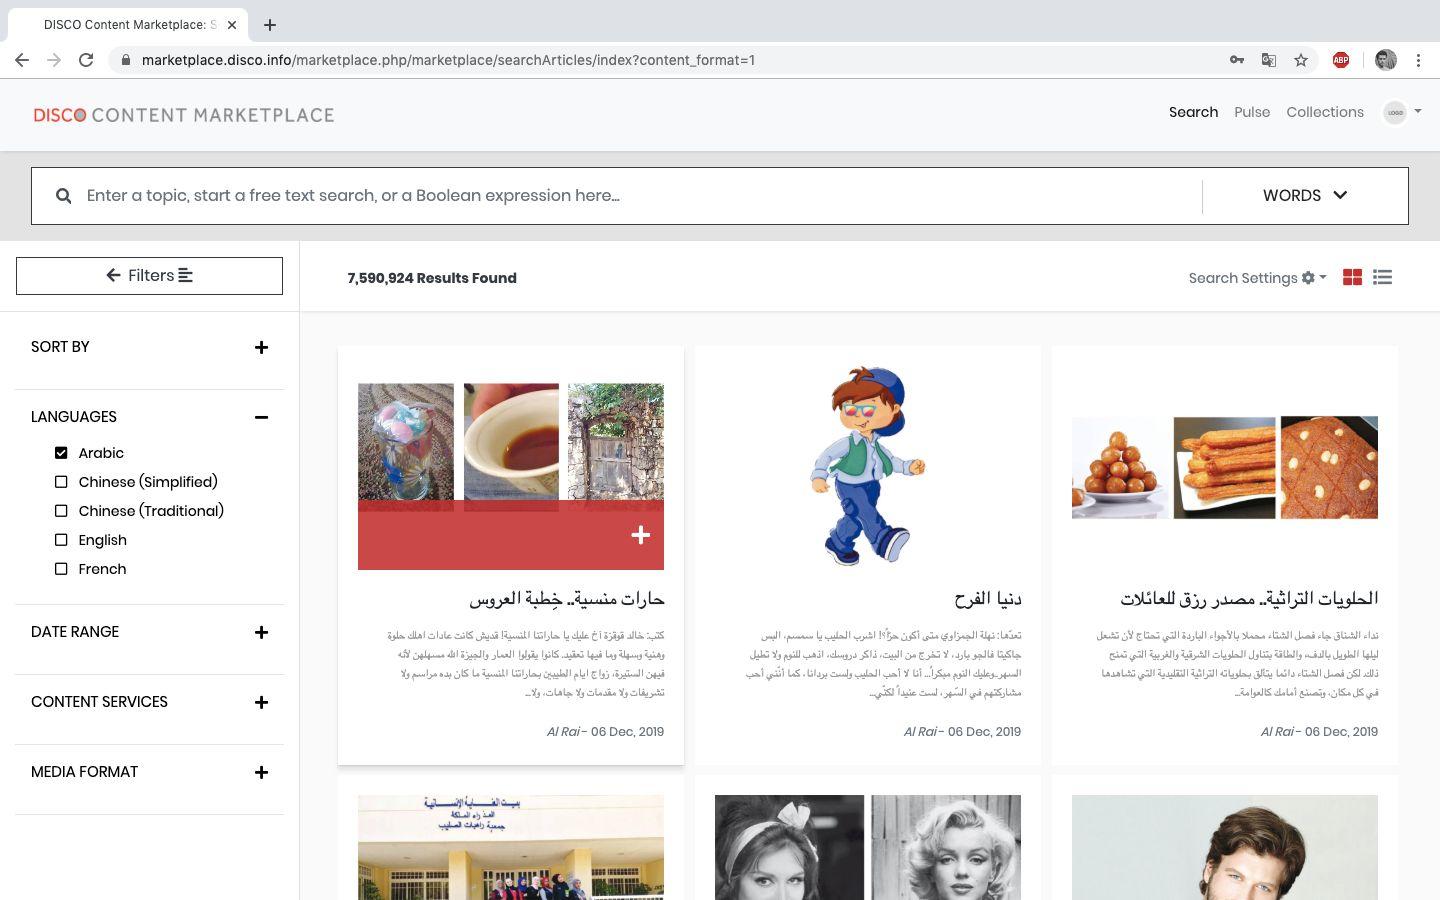Screen dimensions: 1440x900
Task: Open the article titled الحلويات التراثية
Action: (1249, 599)
